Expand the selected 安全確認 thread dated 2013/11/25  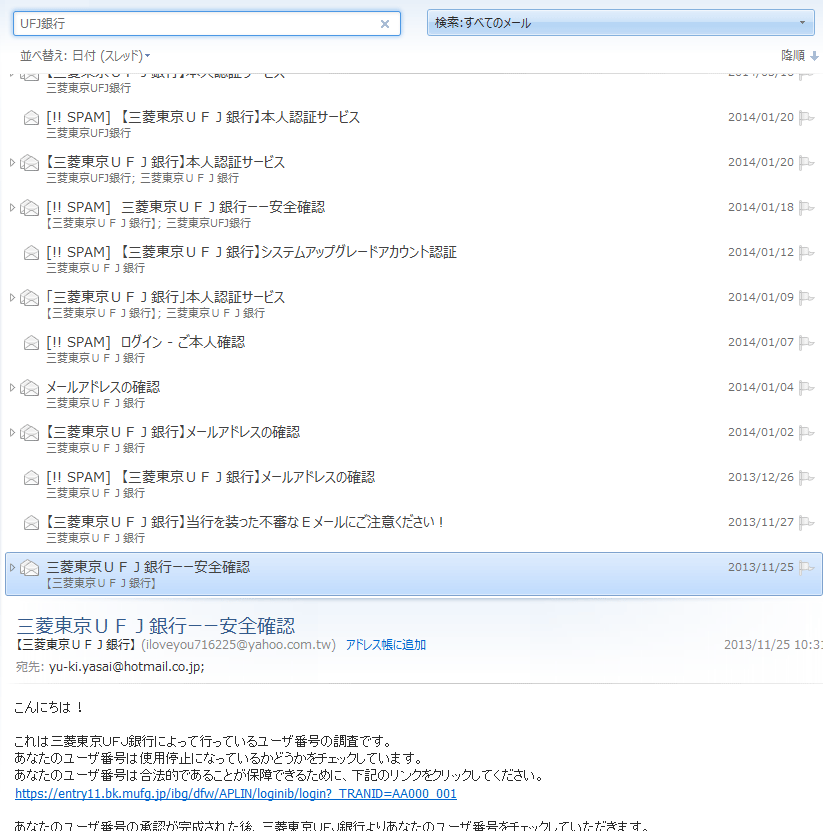[12, 568]
